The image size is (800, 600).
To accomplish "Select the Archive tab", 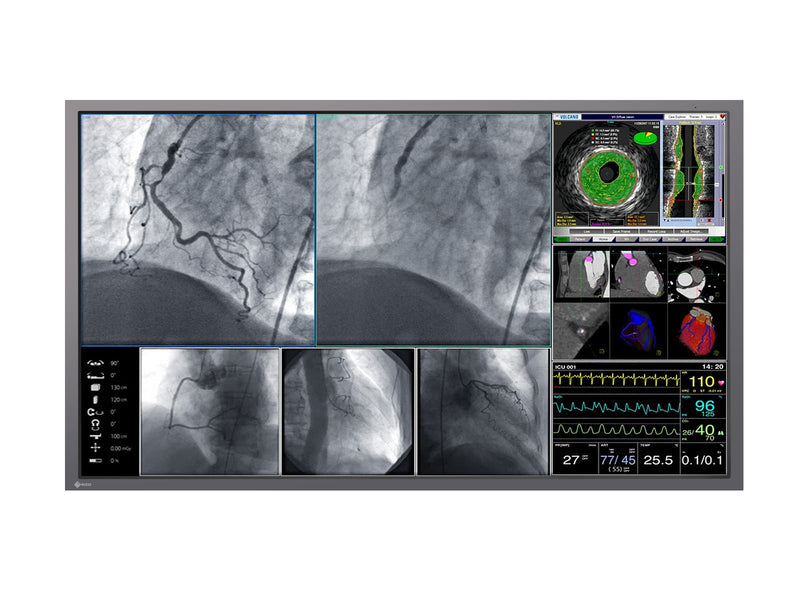I will pyautogui.click(x=672, y=239).
